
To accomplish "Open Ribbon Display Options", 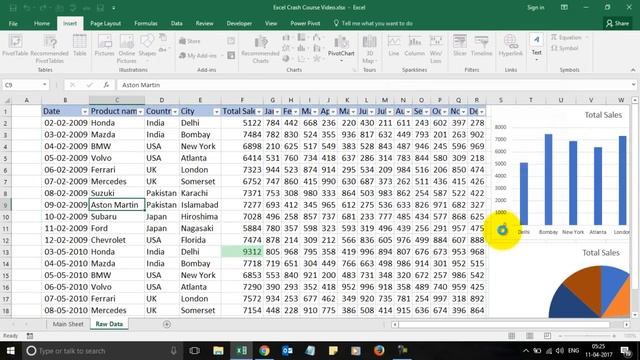I will pyautogui.click(x=564, y=7).
